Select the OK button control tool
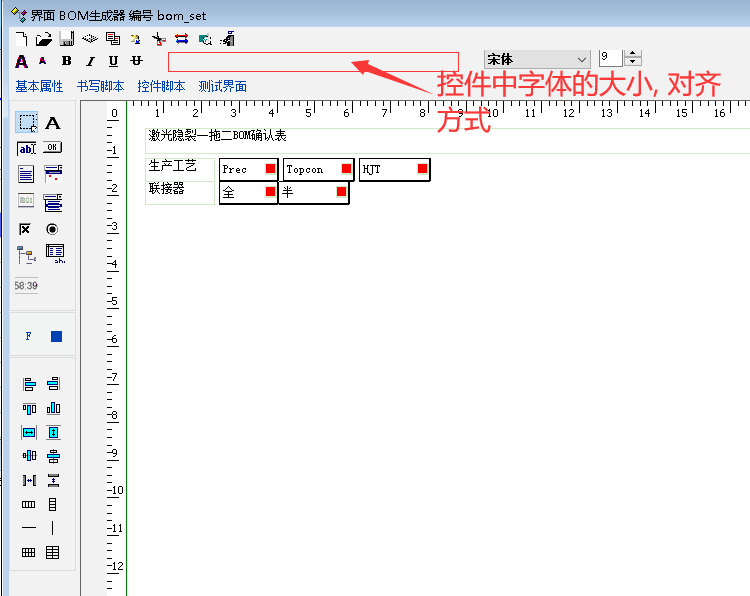Viewport: 750px width, 596px height. coord(53,149)
